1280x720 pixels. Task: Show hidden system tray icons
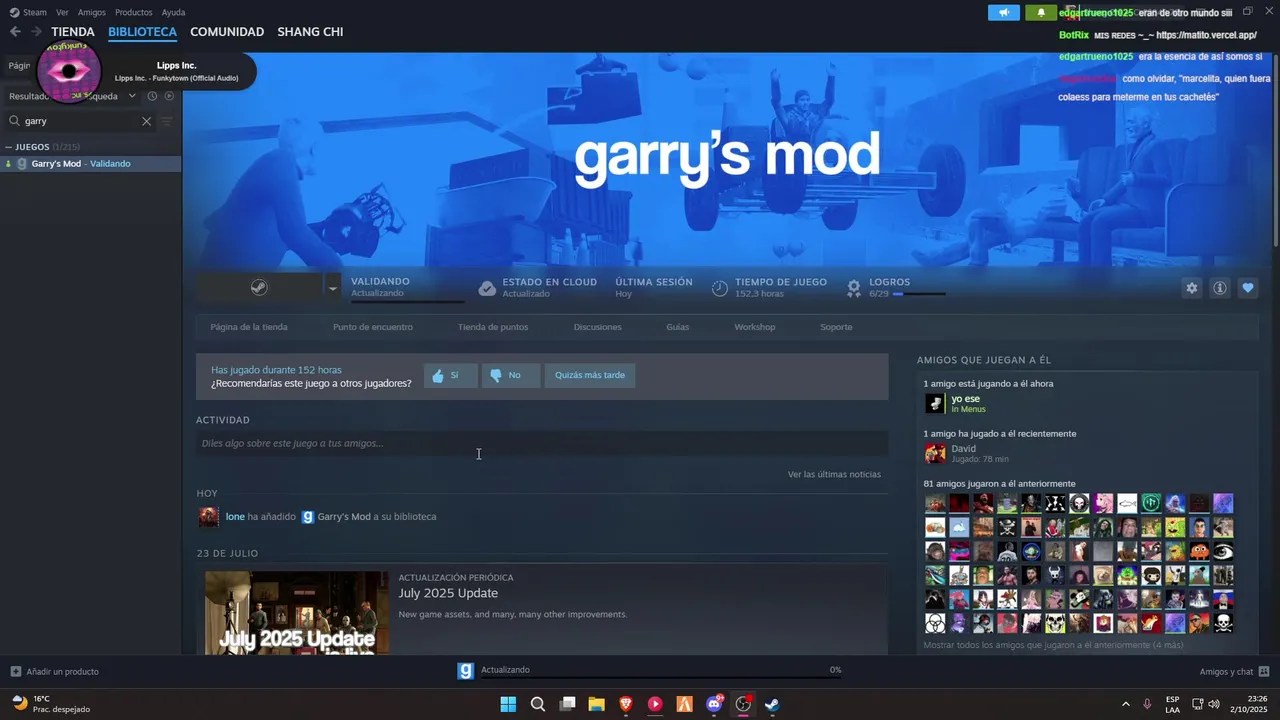[x=1125, y=704]
